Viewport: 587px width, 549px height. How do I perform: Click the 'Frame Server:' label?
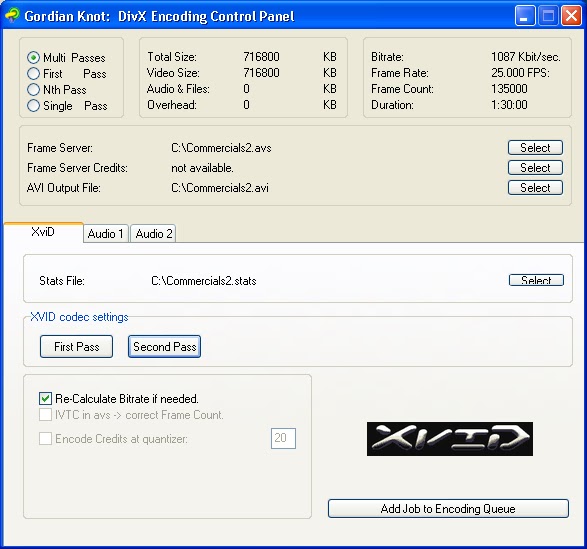point(60,148)
